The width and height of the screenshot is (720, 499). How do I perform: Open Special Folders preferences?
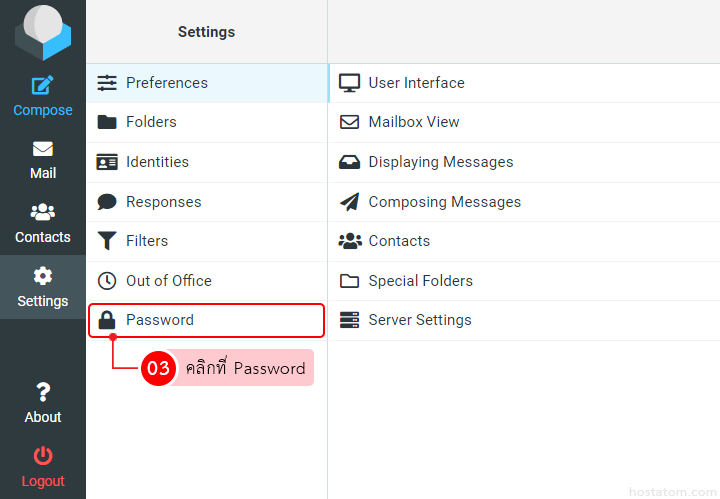tap(420, 281)
